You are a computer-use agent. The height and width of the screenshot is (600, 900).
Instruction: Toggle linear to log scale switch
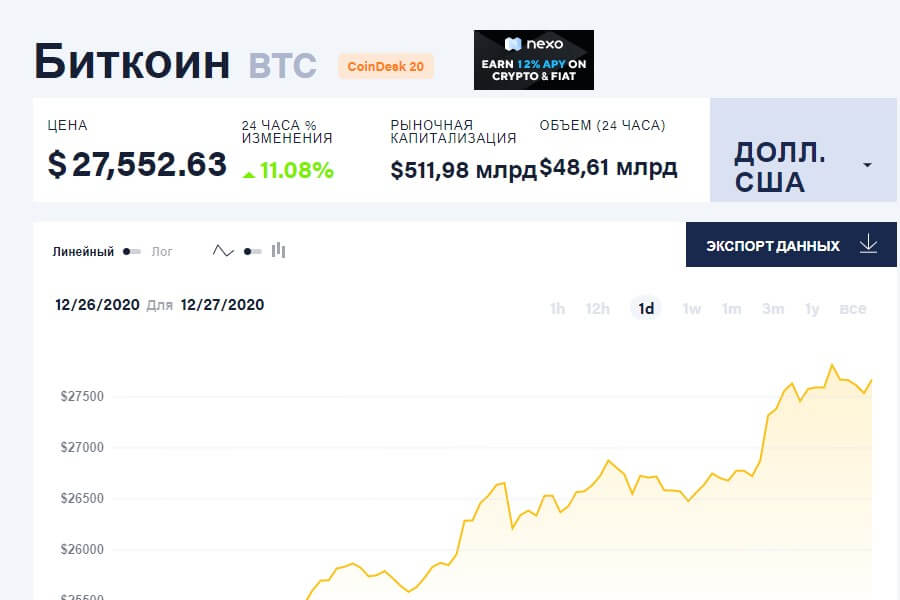click(132, 251)
